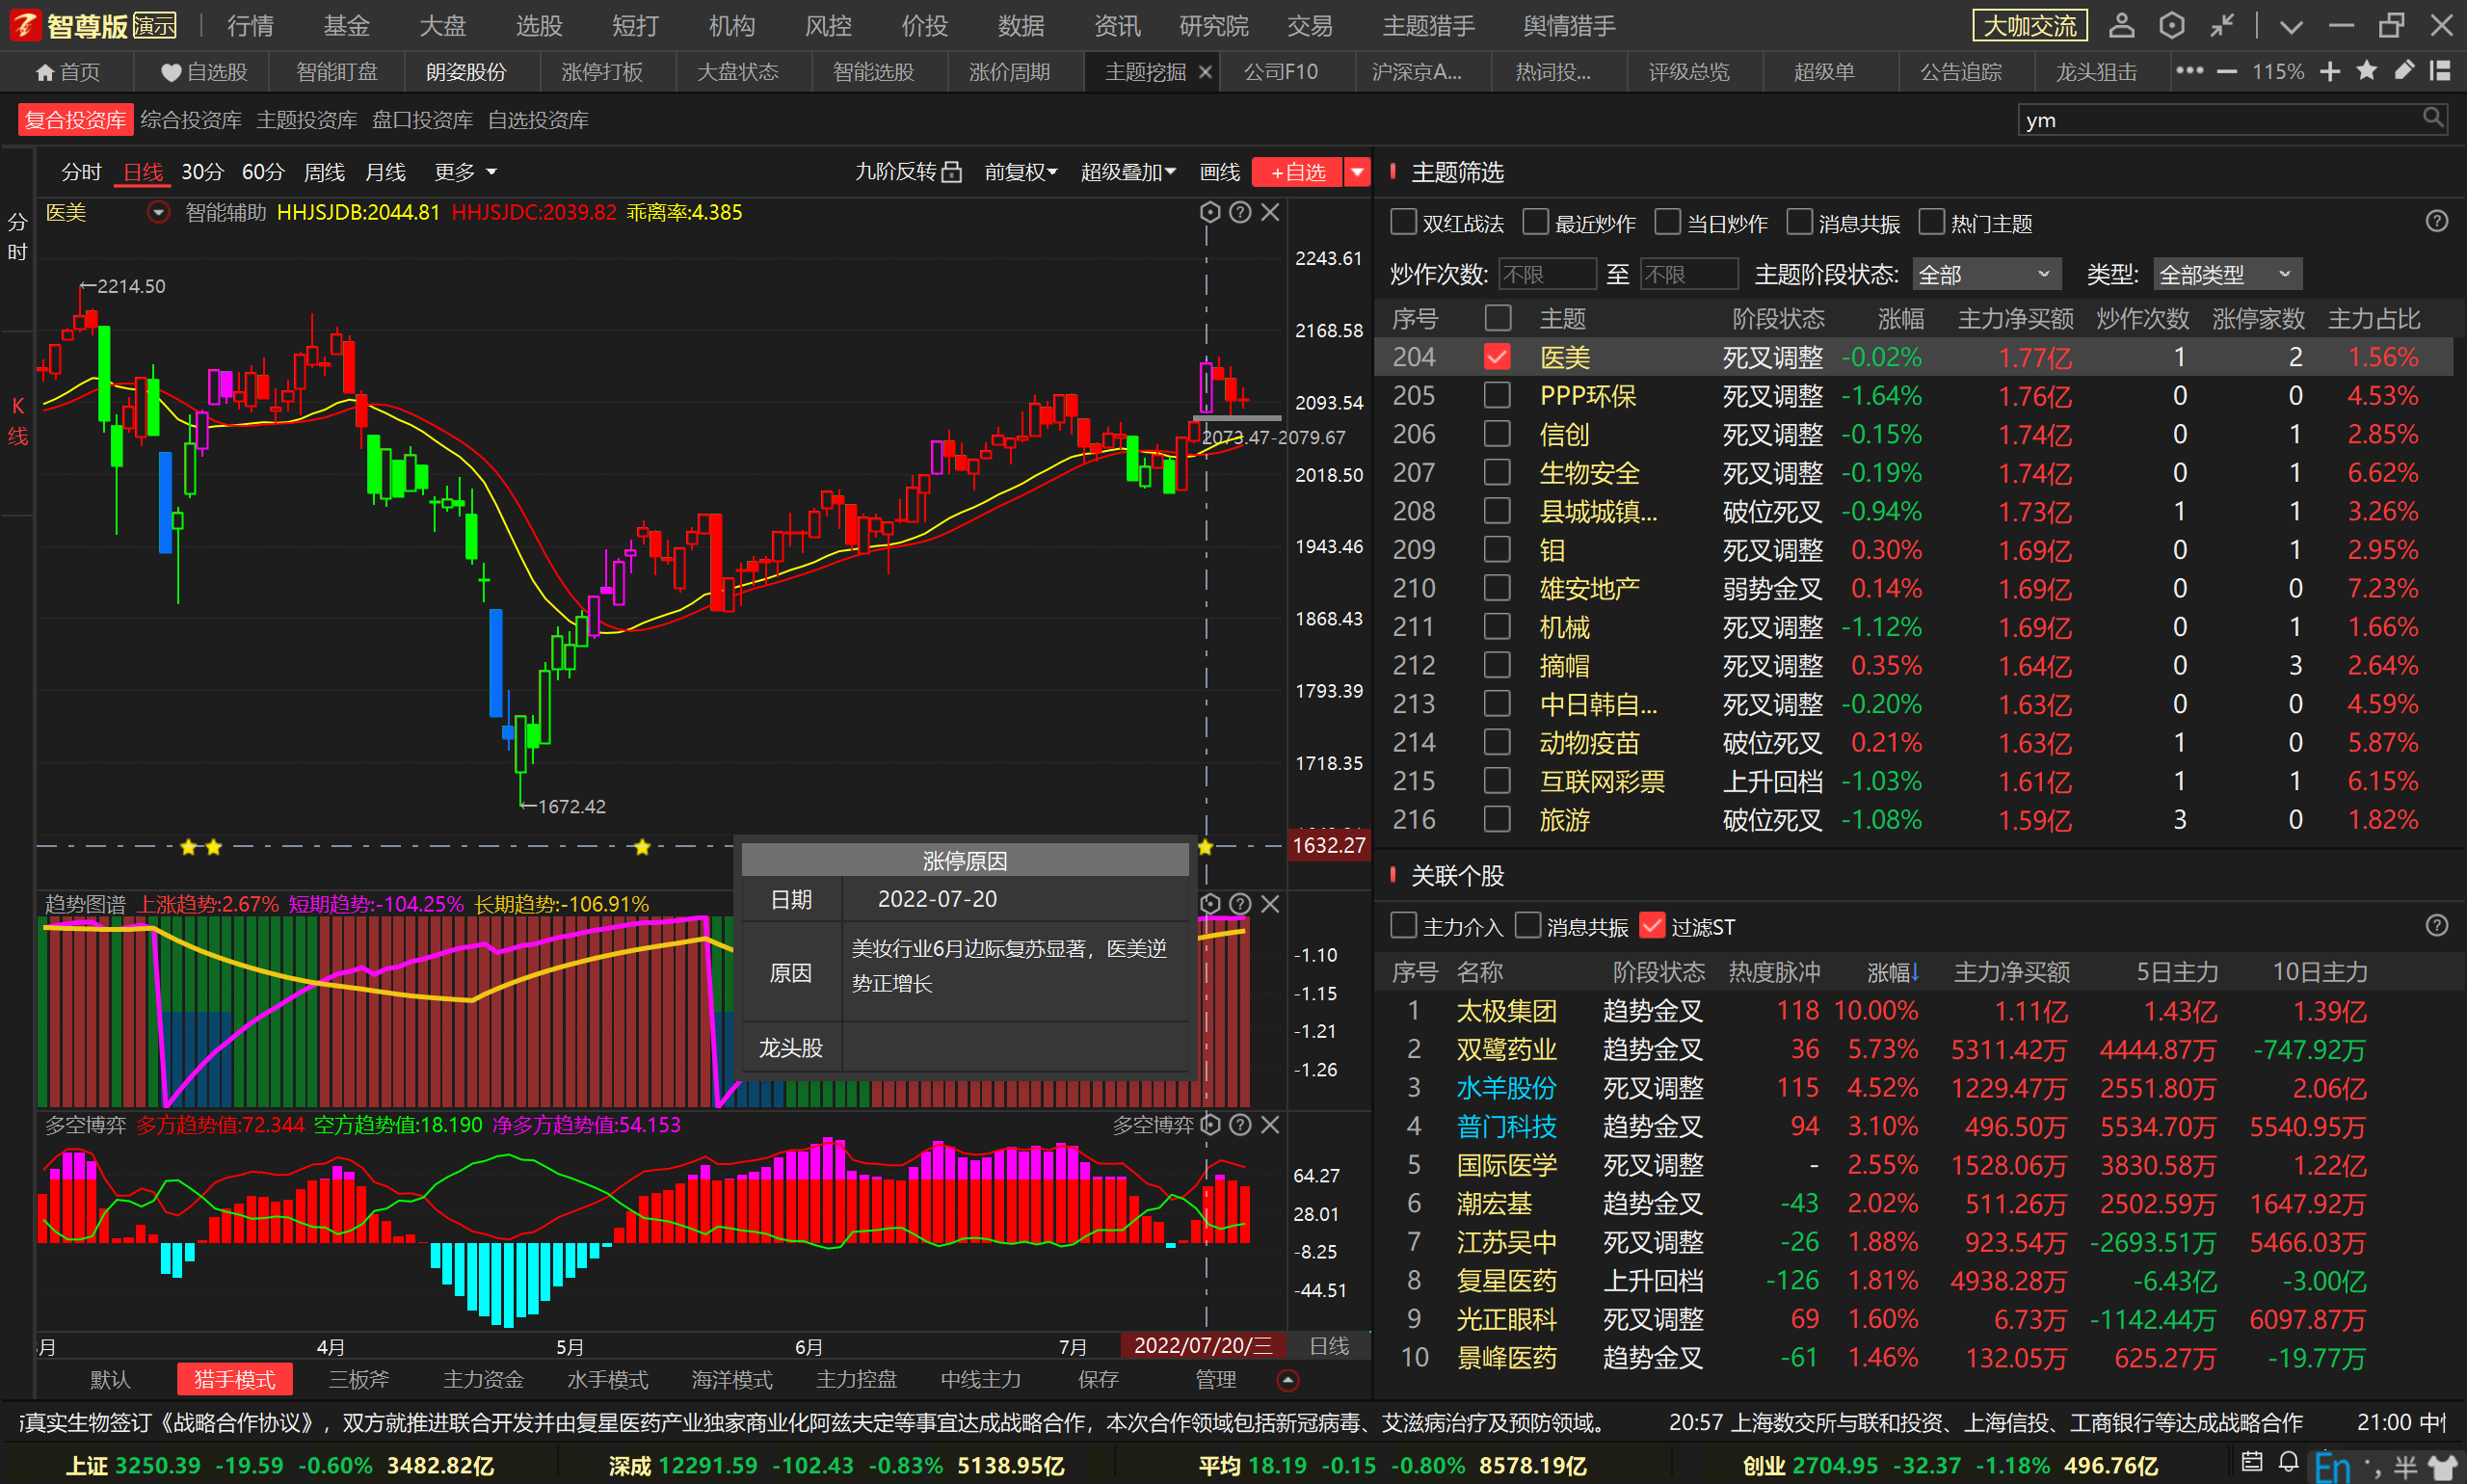Open the 行情 menu
Screen dimensions: 2467x1484
(250, 25)
